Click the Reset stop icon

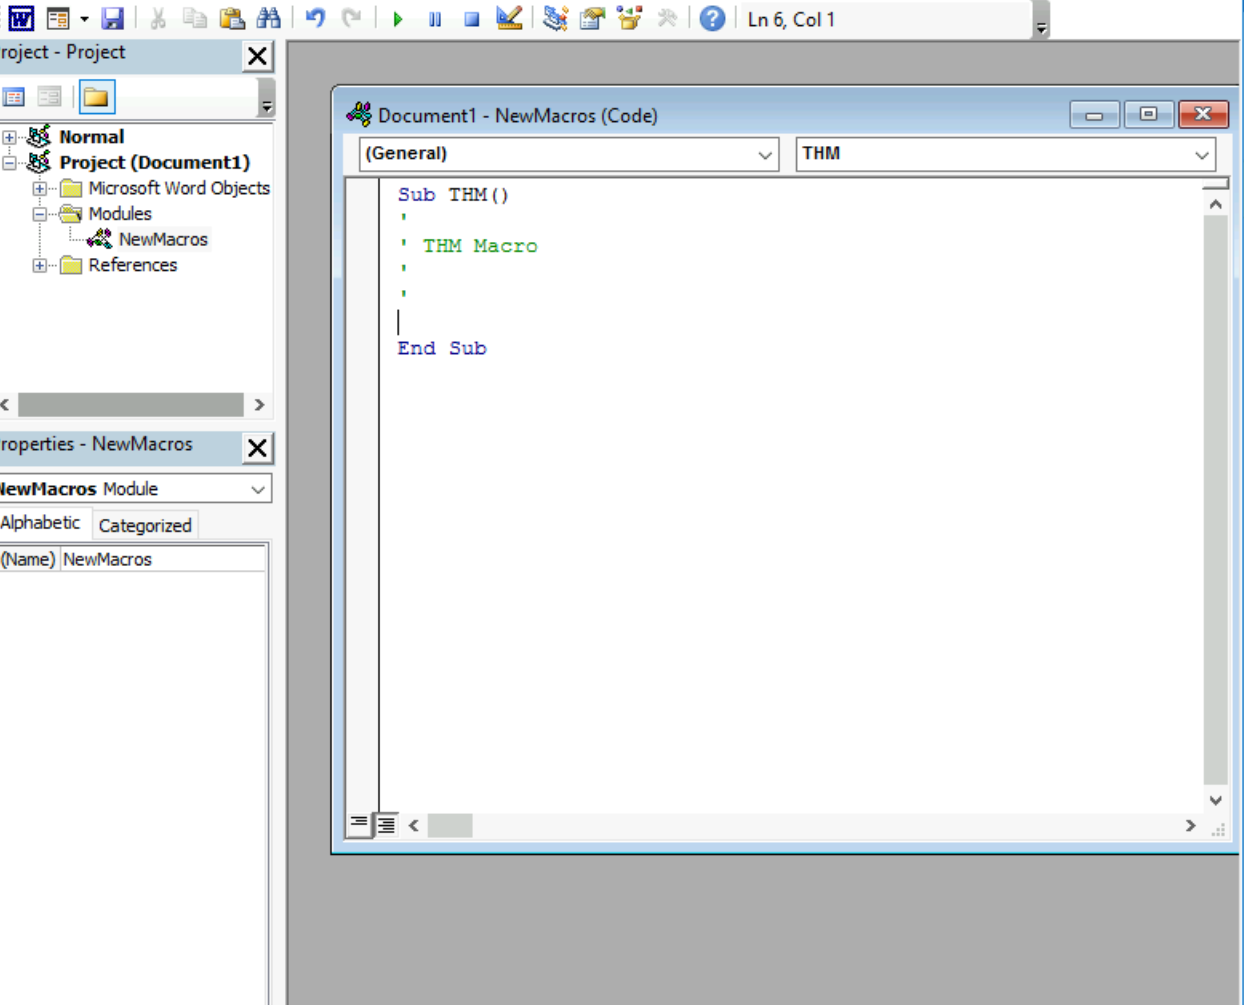tap(472, 19)
